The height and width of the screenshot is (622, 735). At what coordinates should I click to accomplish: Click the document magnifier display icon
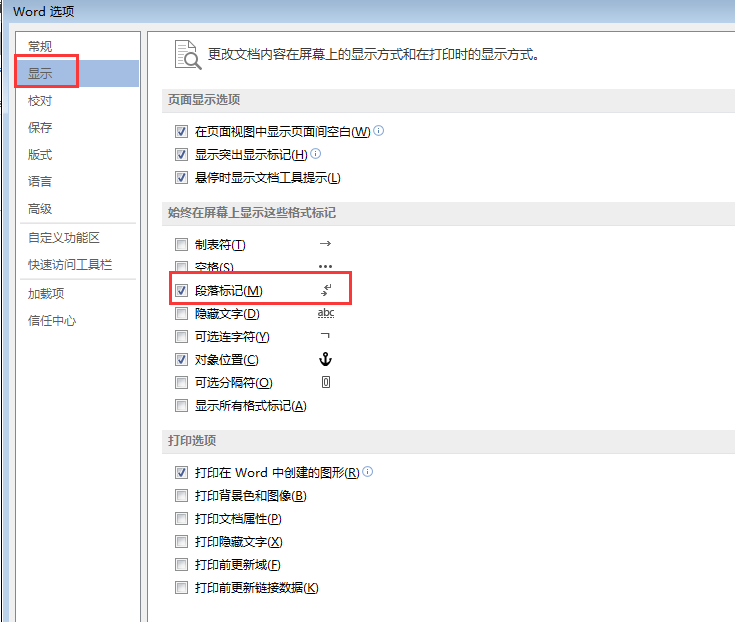pos(188,55)
